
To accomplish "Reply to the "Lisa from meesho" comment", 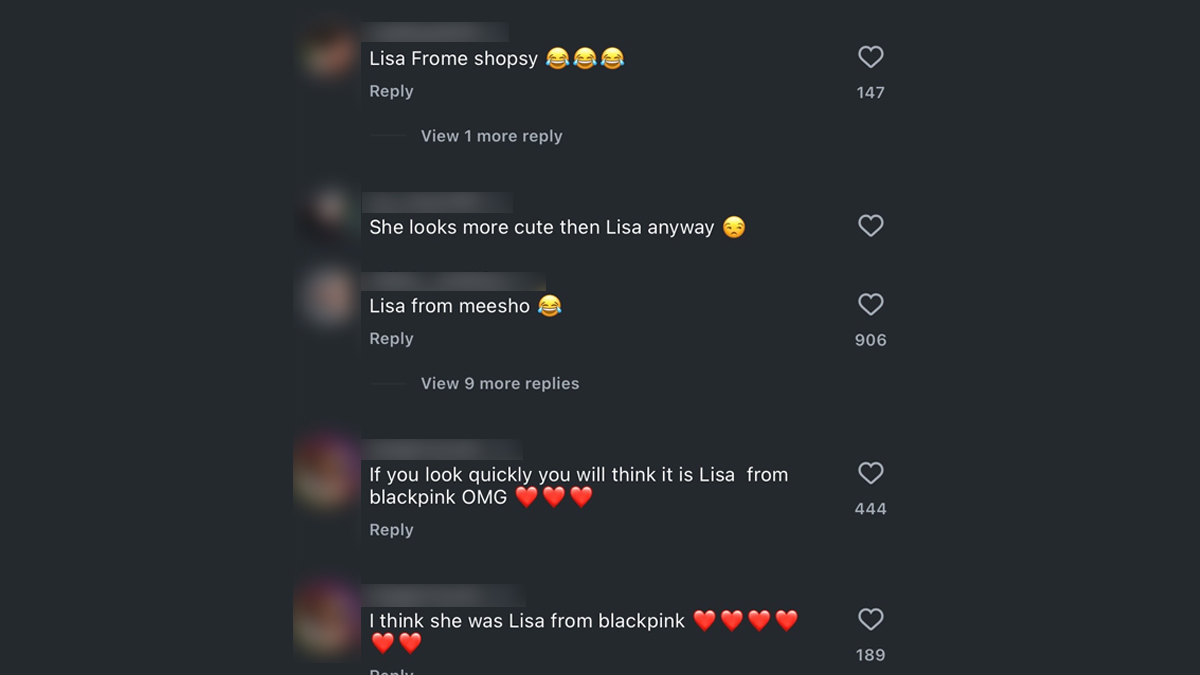I will tap(391, 339).
